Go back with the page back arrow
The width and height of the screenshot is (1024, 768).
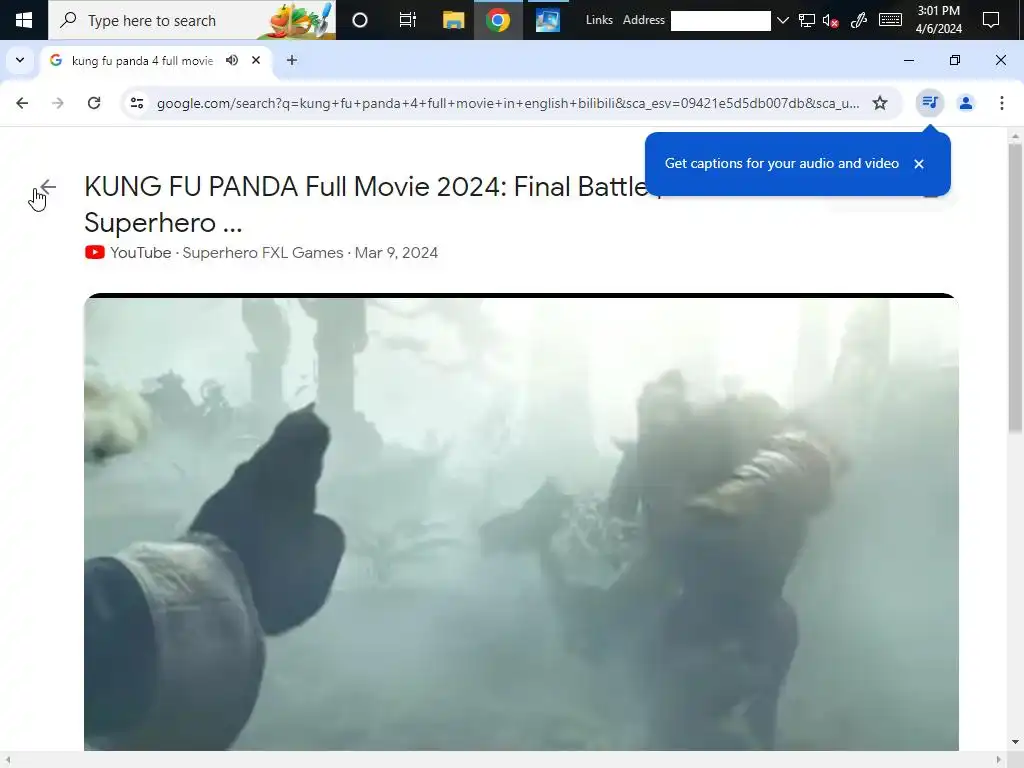point(47,187)
